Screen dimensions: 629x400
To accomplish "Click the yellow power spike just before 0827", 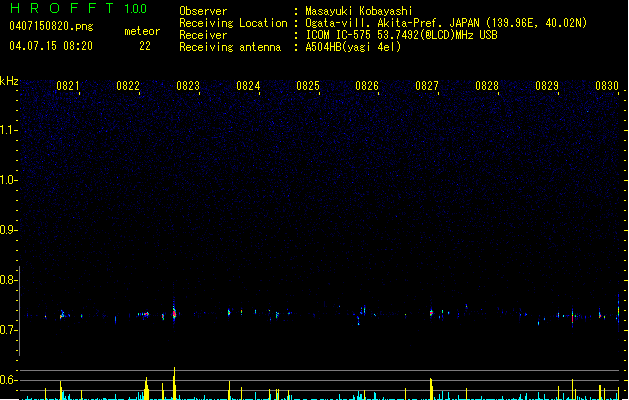I will pyautogui.click(x=431, y=389).
